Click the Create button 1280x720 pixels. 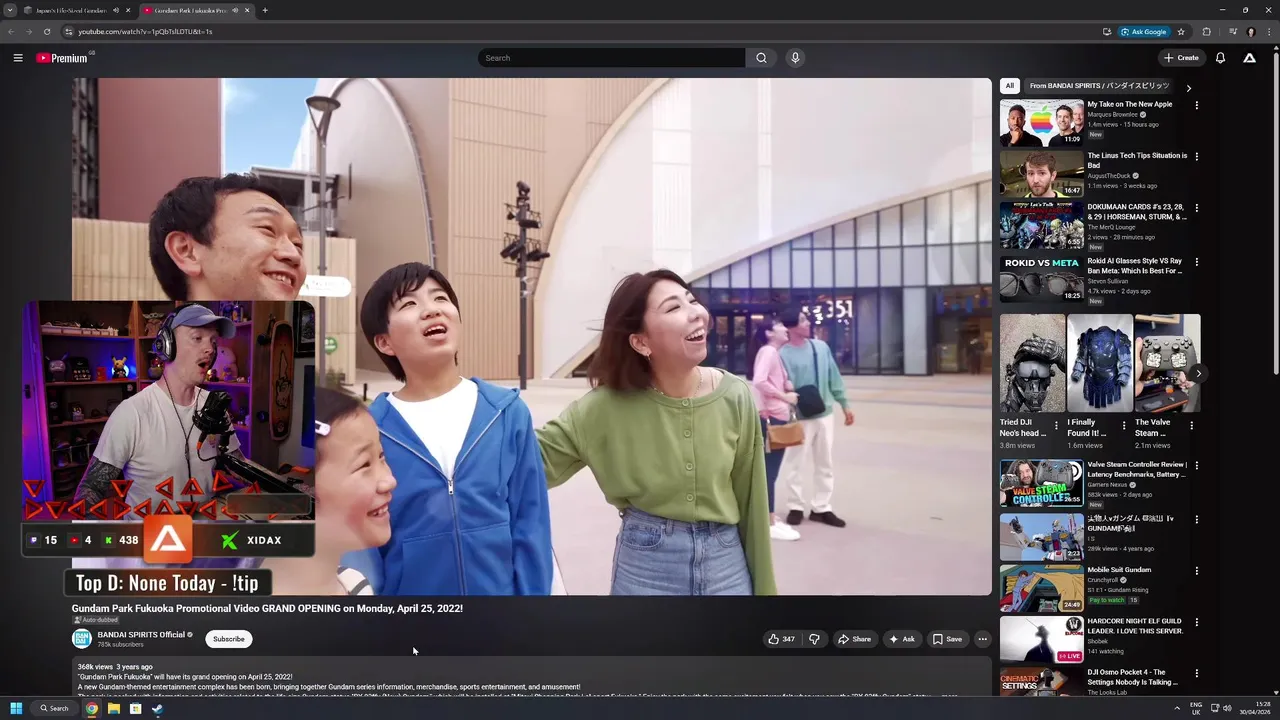[1181, 58]
